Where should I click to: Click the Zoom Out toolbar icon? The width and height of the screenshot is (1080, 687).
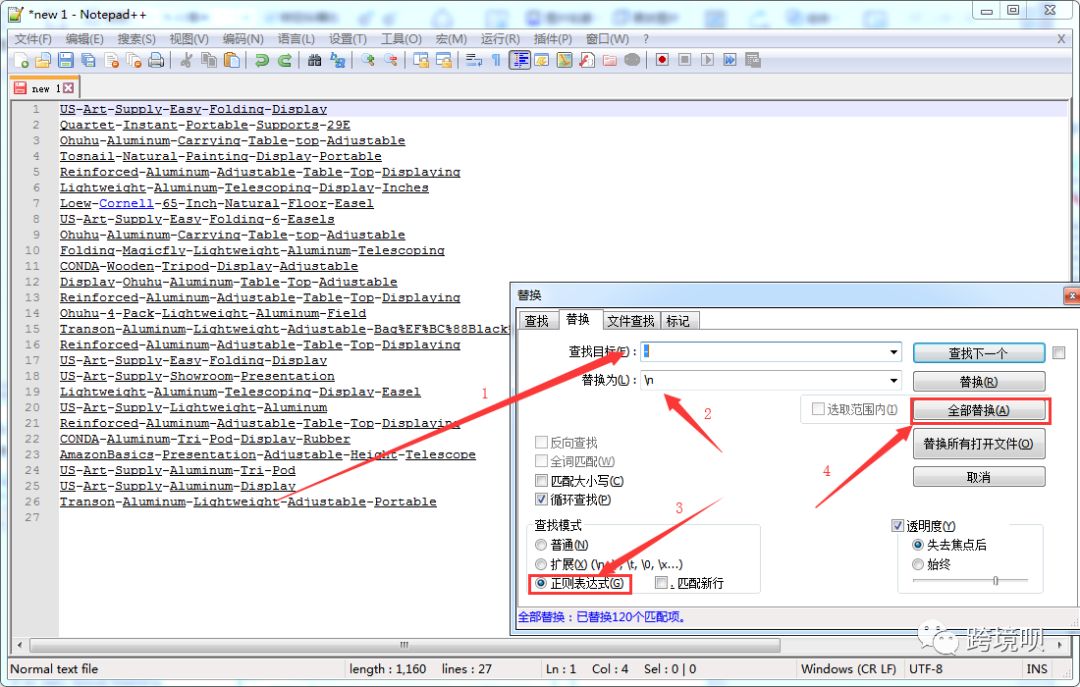[x=391, y=61]
